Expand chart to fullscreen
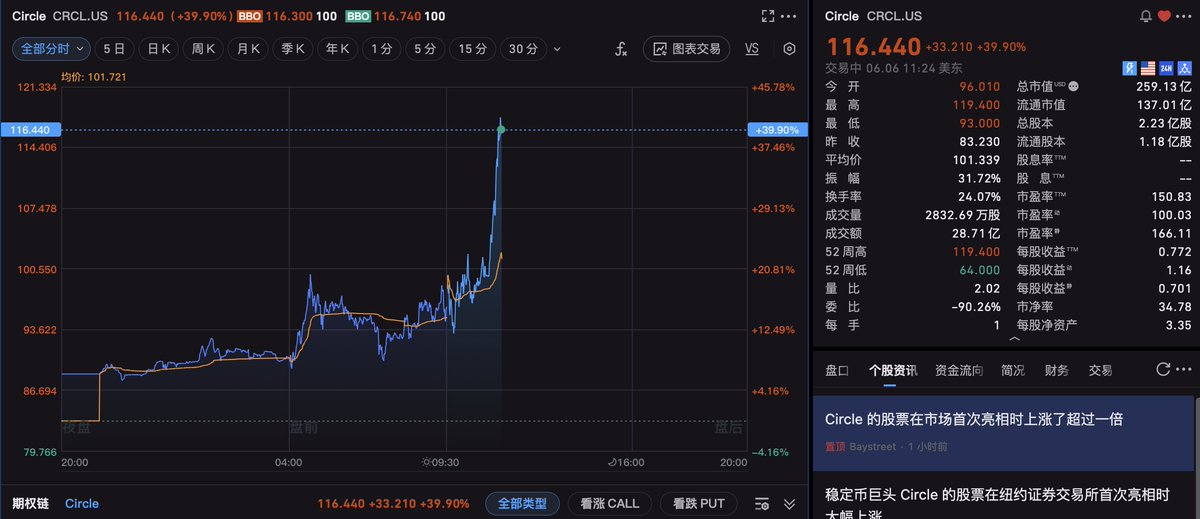 pyautogui.click(x=768, y=16)
